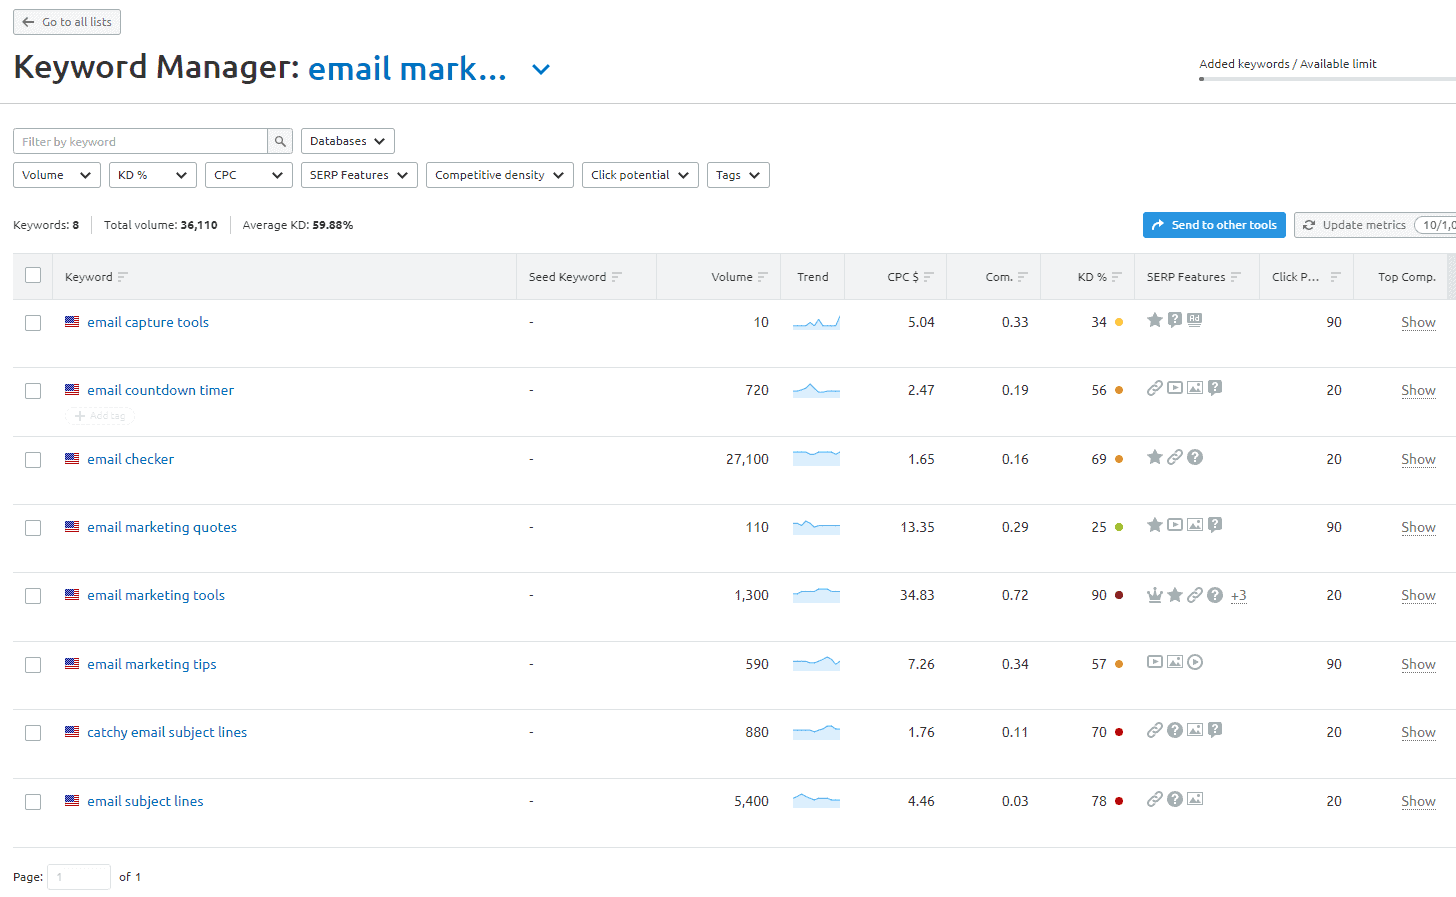Click the sort icon next to Keyword column header

click(x=123, y=277)
